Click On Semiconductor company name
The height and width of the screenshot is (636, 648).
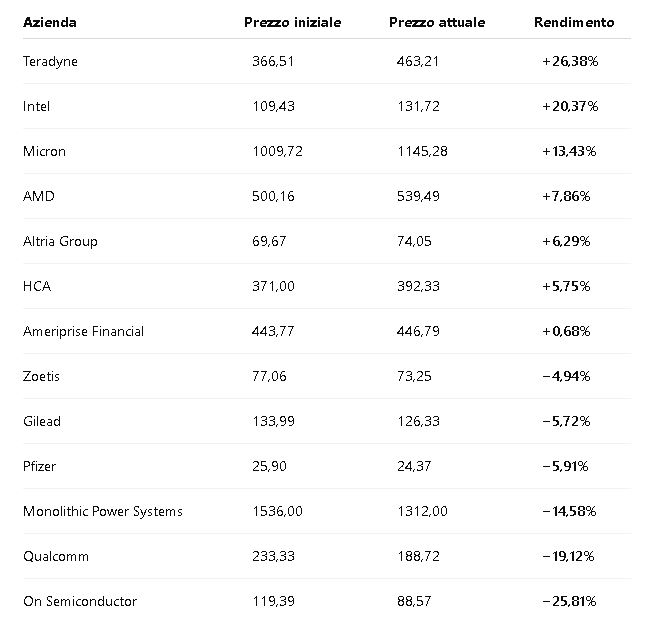(80, 602)
